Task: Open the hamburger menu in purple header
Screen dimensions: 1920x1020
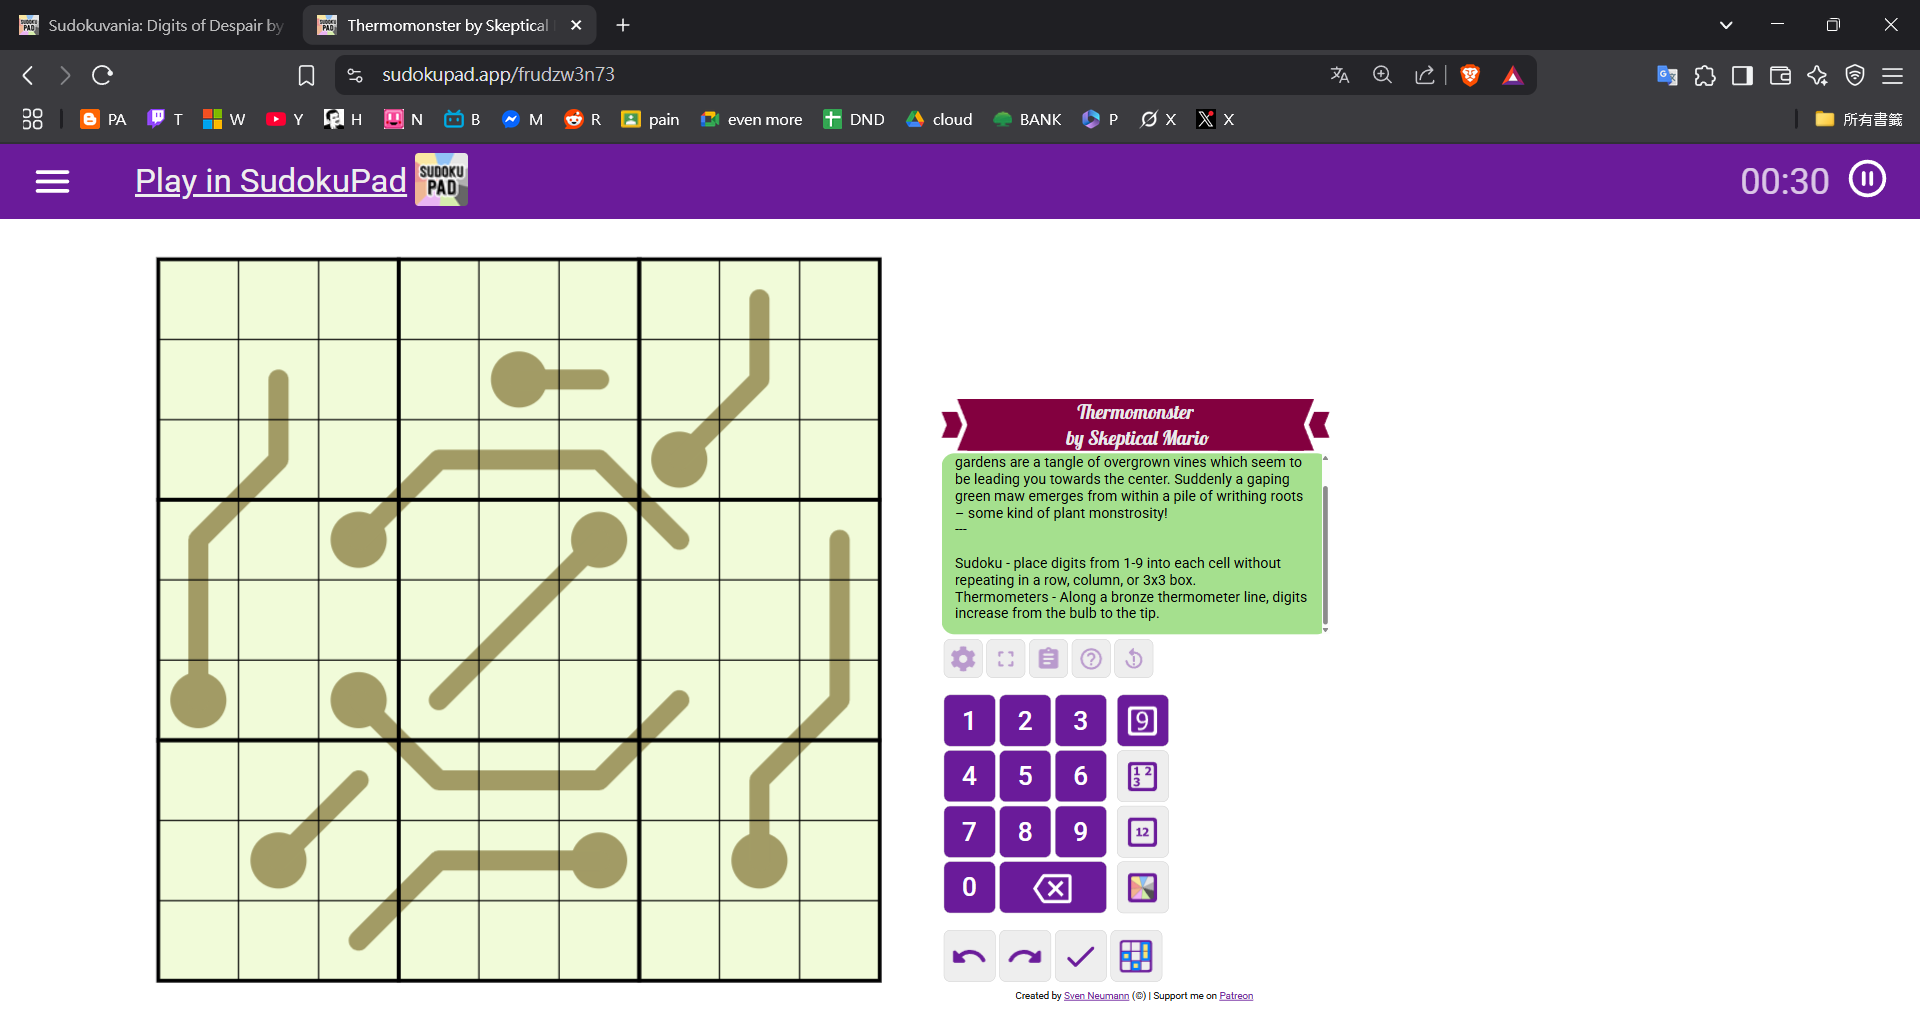Action: tap(52, 181)
